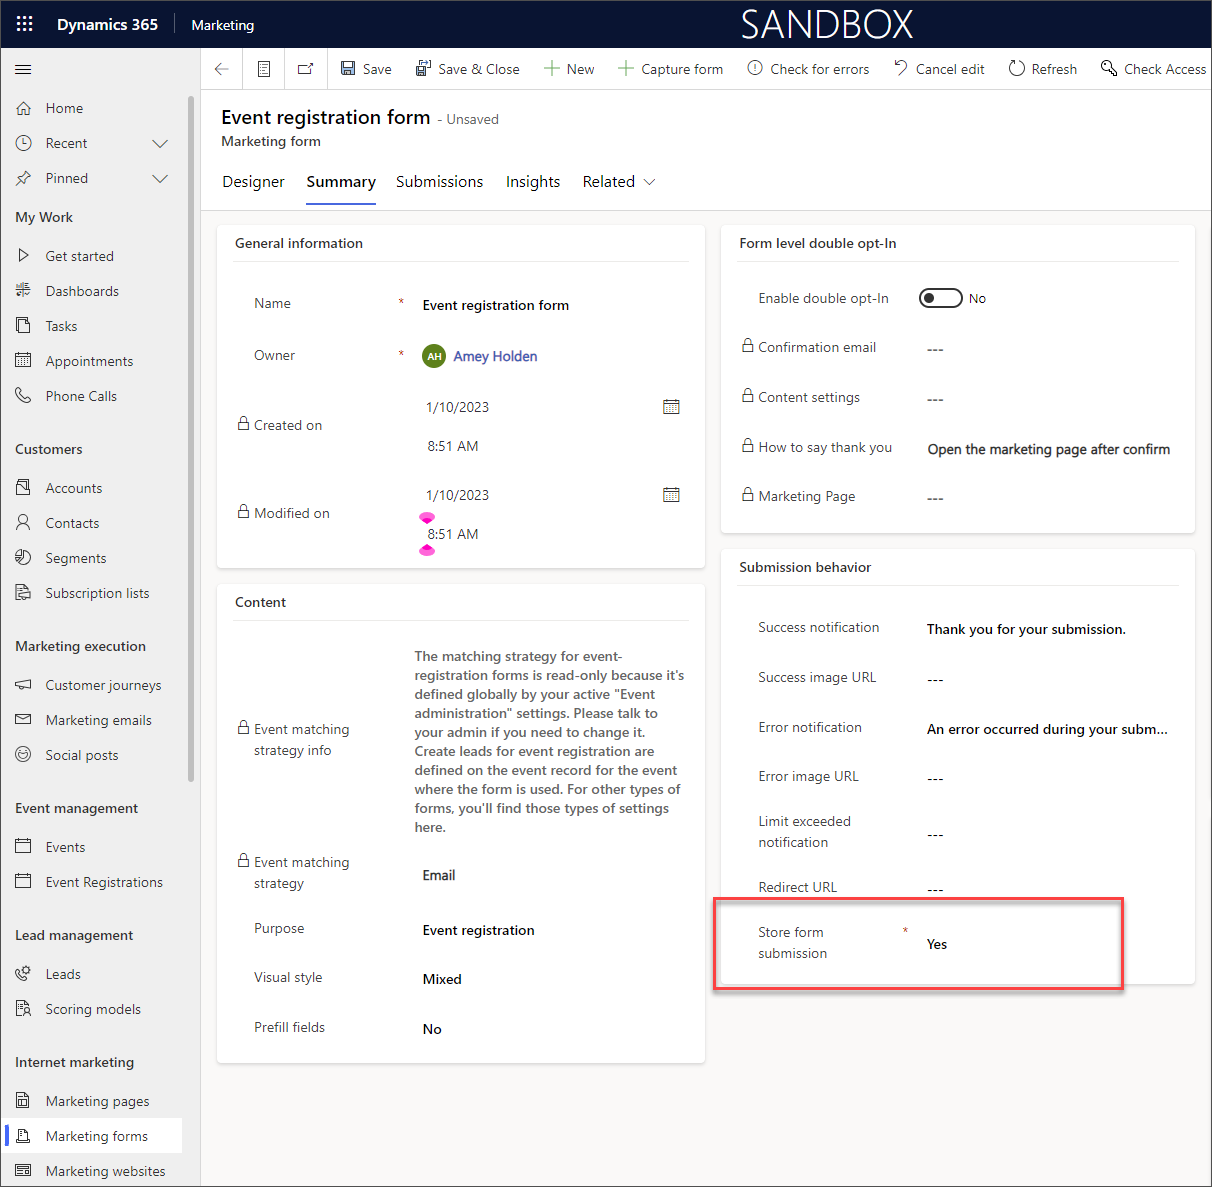The height and width of the screenshot is (1187, 1212).
Task: Open owner record for Amey Holden
Action: pos(494,355)
